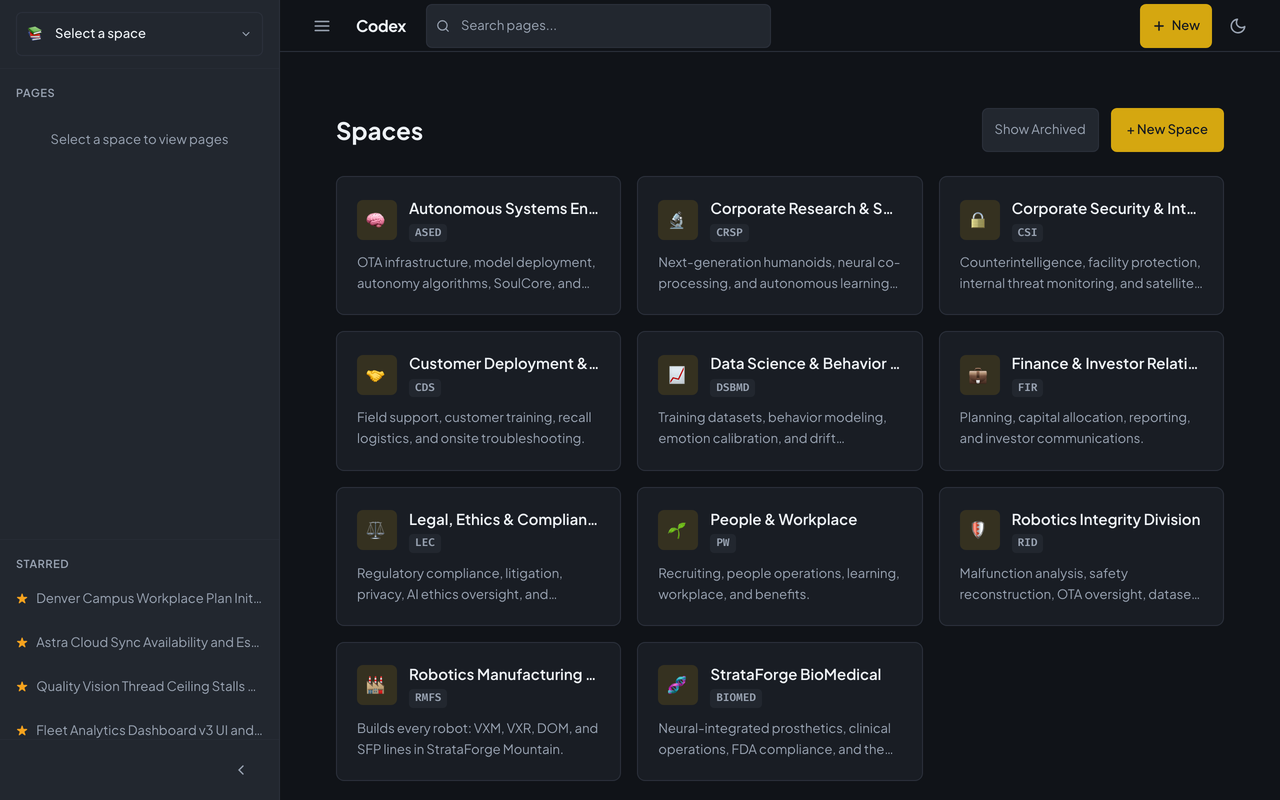Image resolution: width=1280 pixels, height=800 pixels.
Task: Click star beside Fleet Analytics Dashboard page
Action: (x=22, y=730)
